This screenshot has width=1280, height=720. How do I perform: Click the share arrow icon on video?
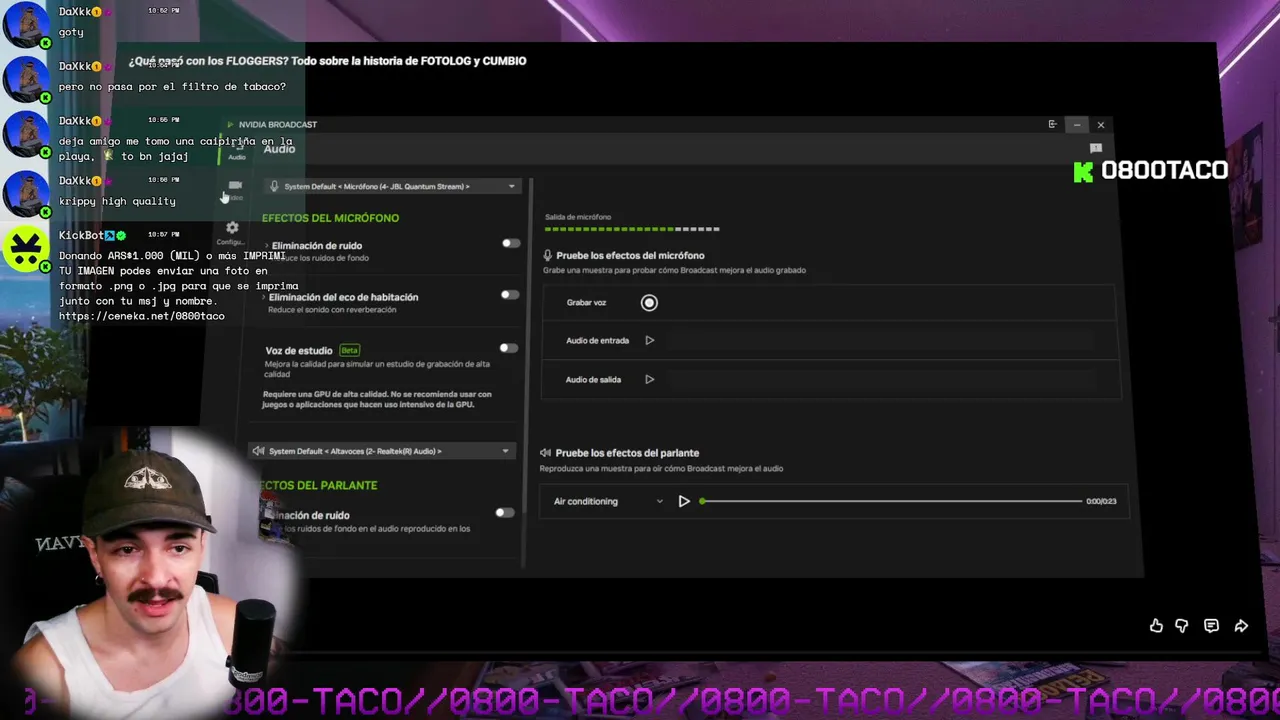1241,626
